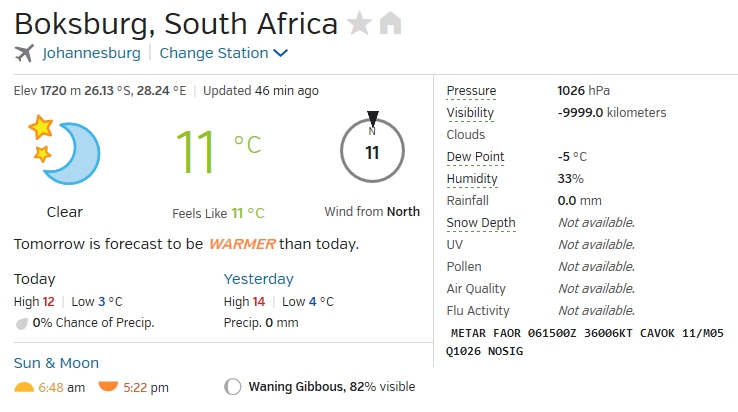
Task: Click the Humidity label
Action: point(472,179)
